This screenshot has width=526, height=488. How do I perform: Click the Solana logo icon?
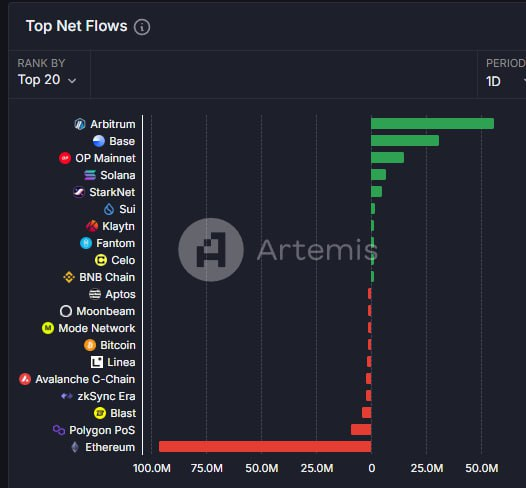(90, 175)
